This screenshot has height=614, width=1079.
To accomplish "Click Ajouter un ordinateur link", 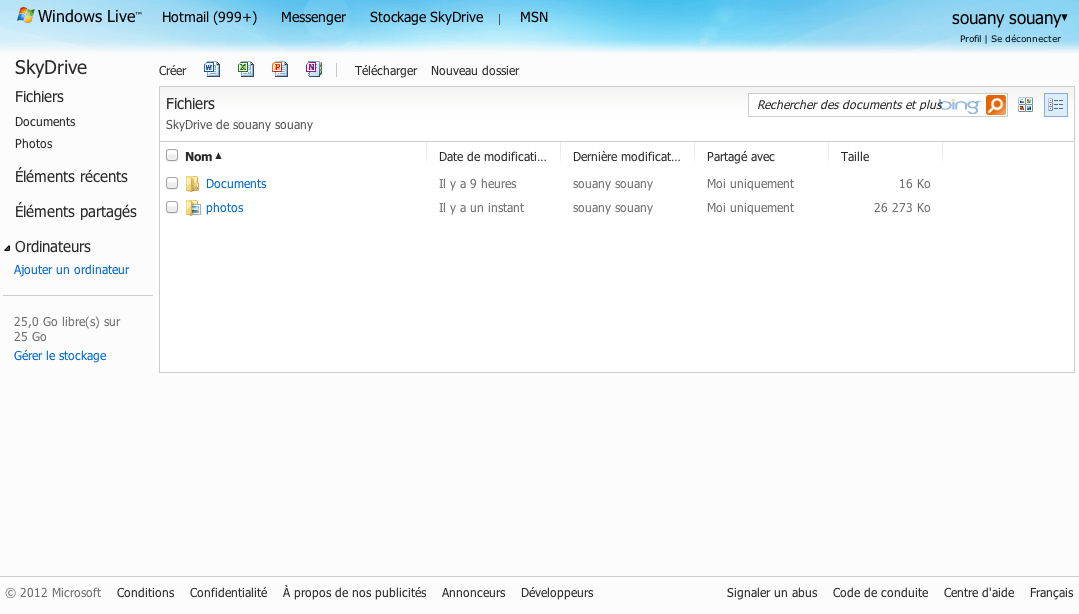I will (72, 270).
